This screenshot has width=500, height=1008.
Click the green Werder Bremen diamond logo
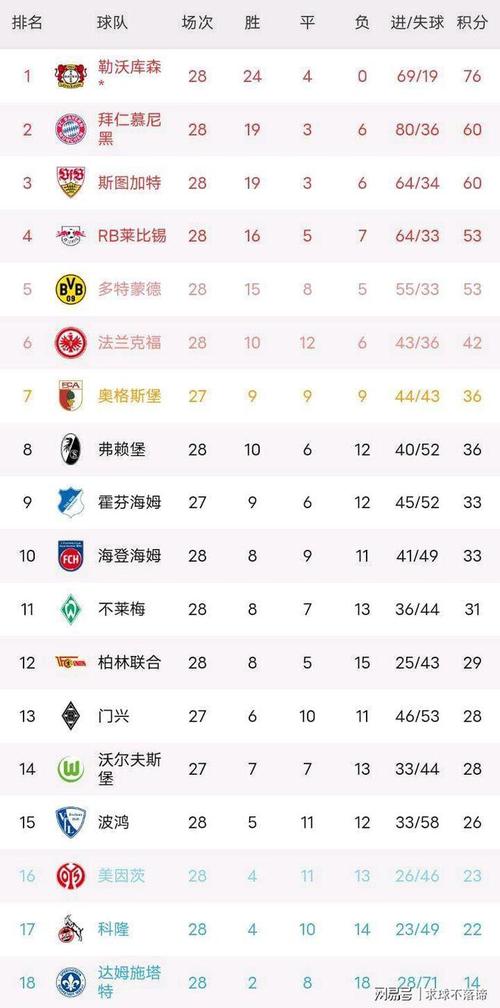(x=71, y=609)
